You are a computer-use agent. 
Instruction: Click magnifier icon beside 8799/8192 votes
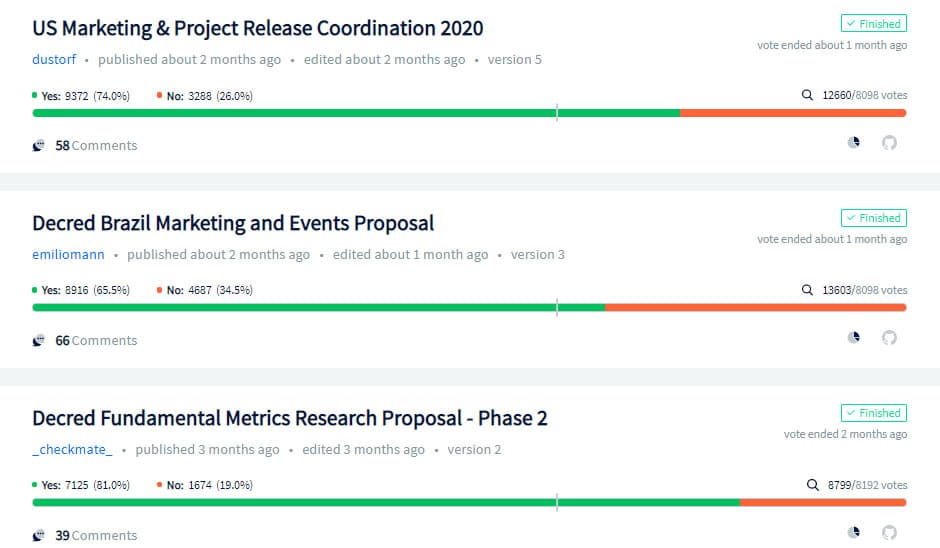[813, 485]
